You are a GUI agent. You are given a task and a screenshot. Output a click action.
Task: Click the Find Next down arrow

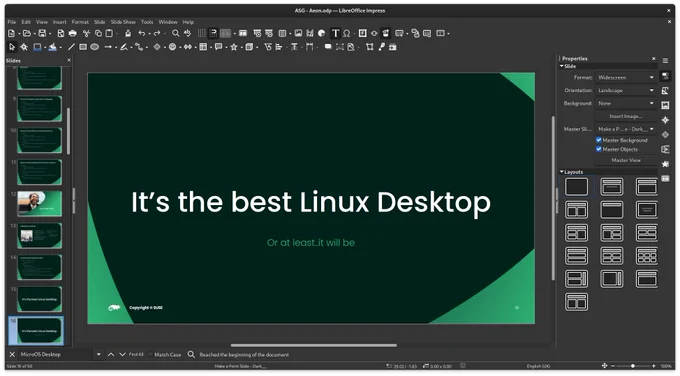tap(122, 355)
